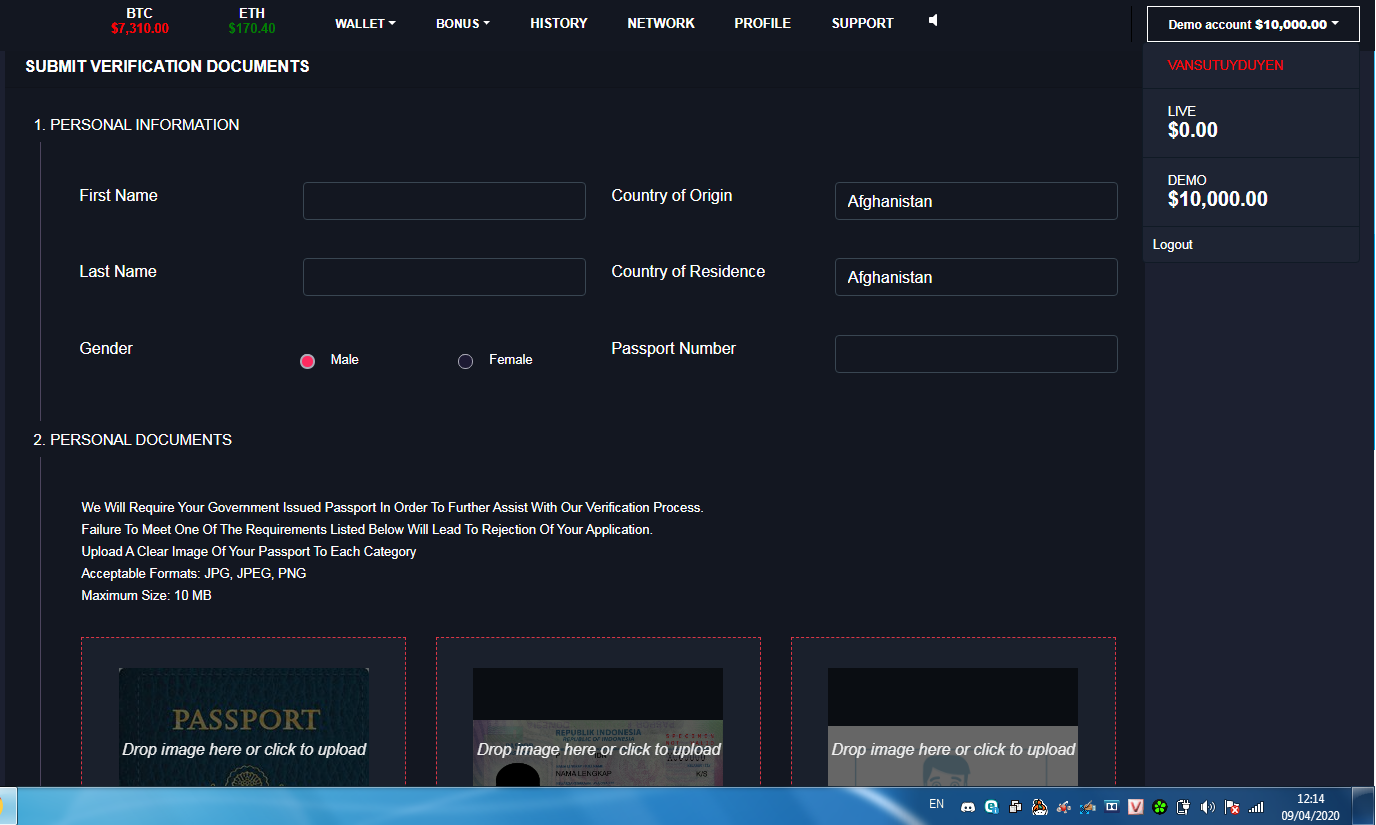Open the Action Center flag icon
Viewport: 1376px width, 825px height.
click(x=1232, y=807)
